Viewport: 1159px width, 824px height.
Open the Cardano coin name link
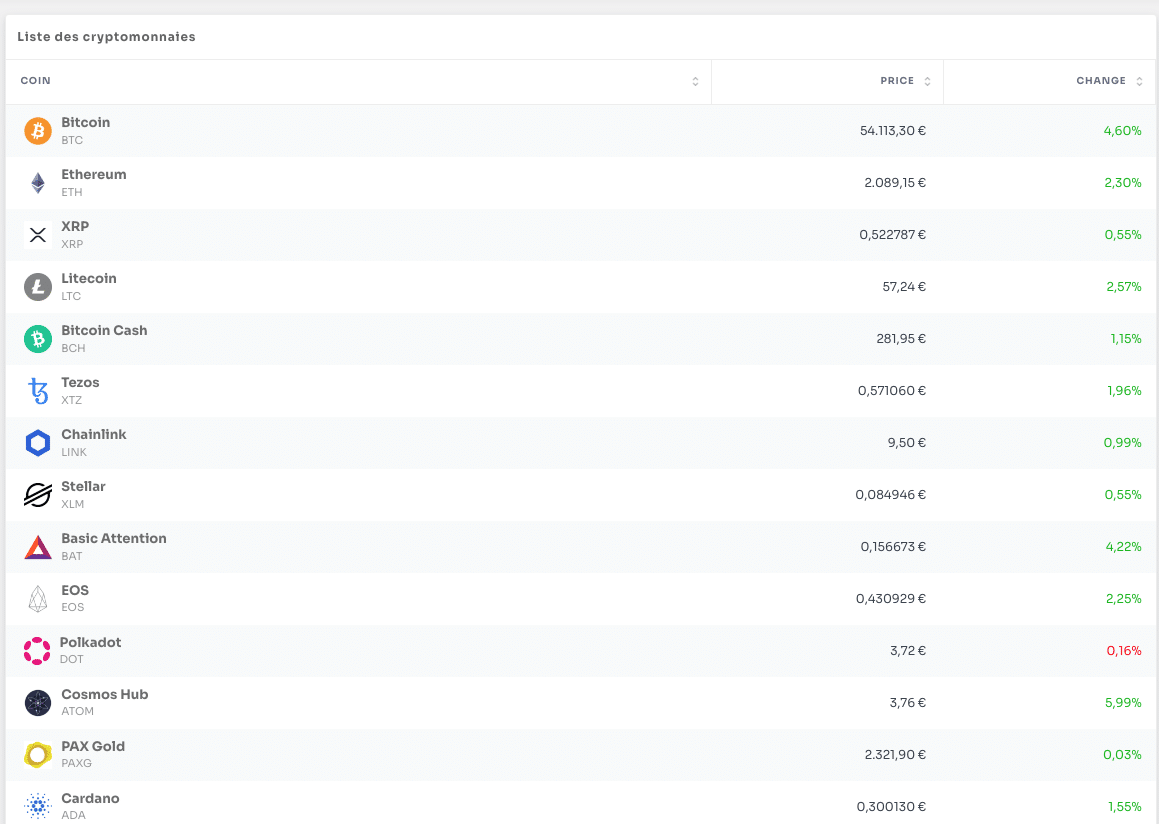pos(90,798)
